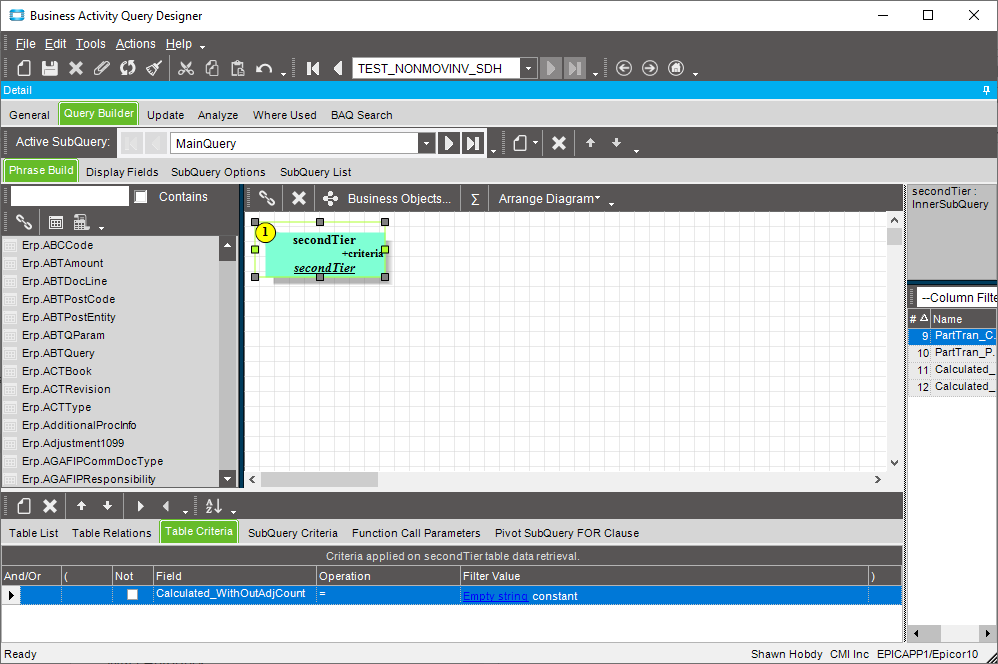Expand the MainQuery subquery dropdown
This screenshot has height=664, width=998.
pyautogui.click(x=427, y=143)
